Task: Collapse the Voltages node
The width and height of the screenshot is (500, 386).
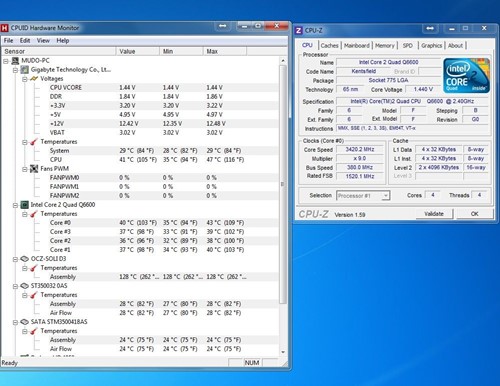Action: [x=25, y=79]
